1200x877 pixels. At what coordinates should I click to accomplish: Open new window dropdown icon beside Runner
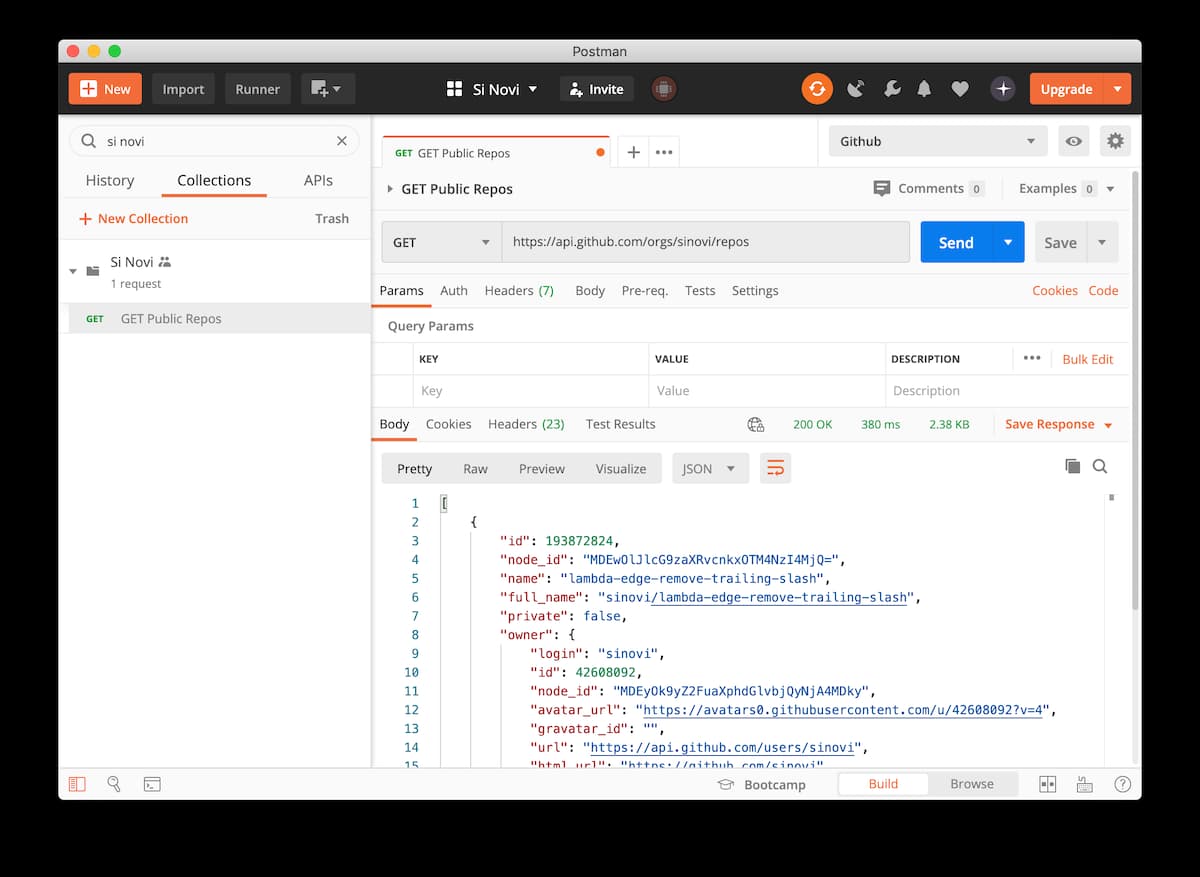[x=327, y=89]
